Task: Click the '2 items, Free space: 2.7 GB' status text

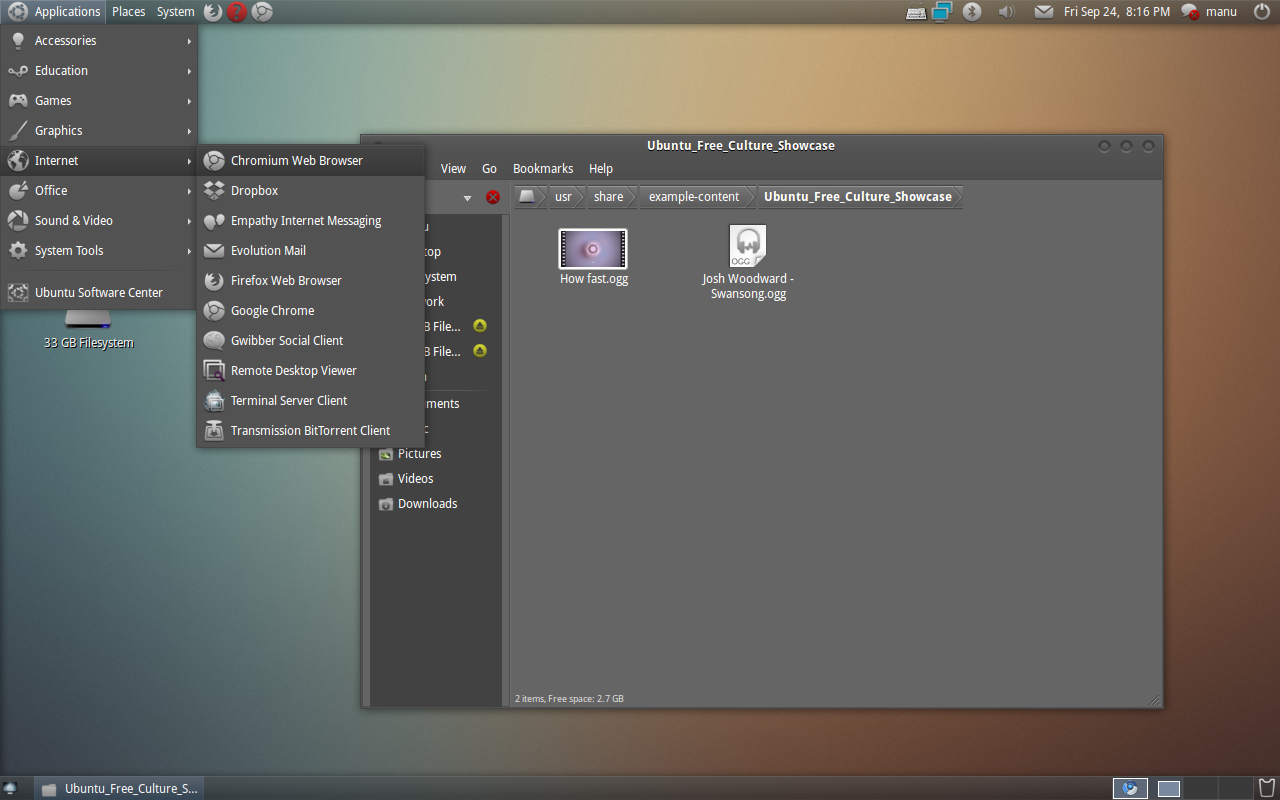Action: point(569,699)
